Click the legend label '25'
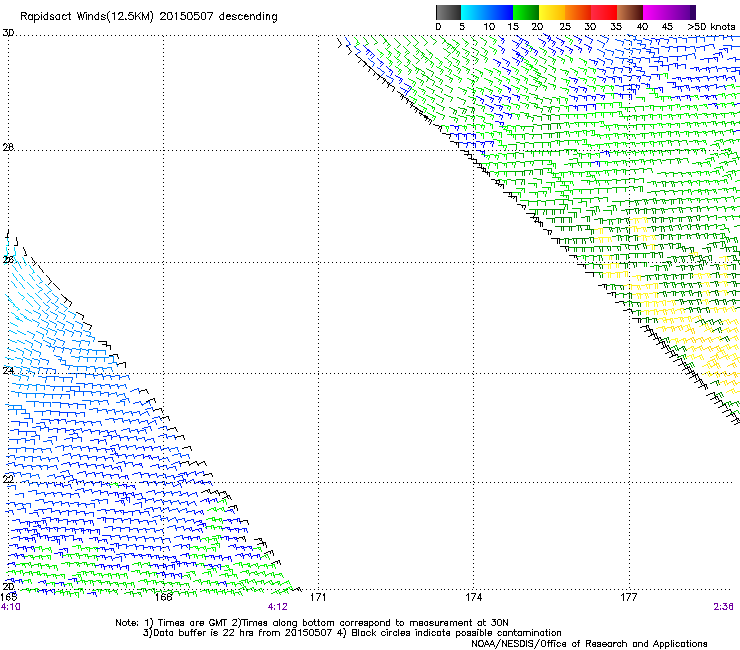Viewport: 740px width, 650px height. (x=565, y=27)
